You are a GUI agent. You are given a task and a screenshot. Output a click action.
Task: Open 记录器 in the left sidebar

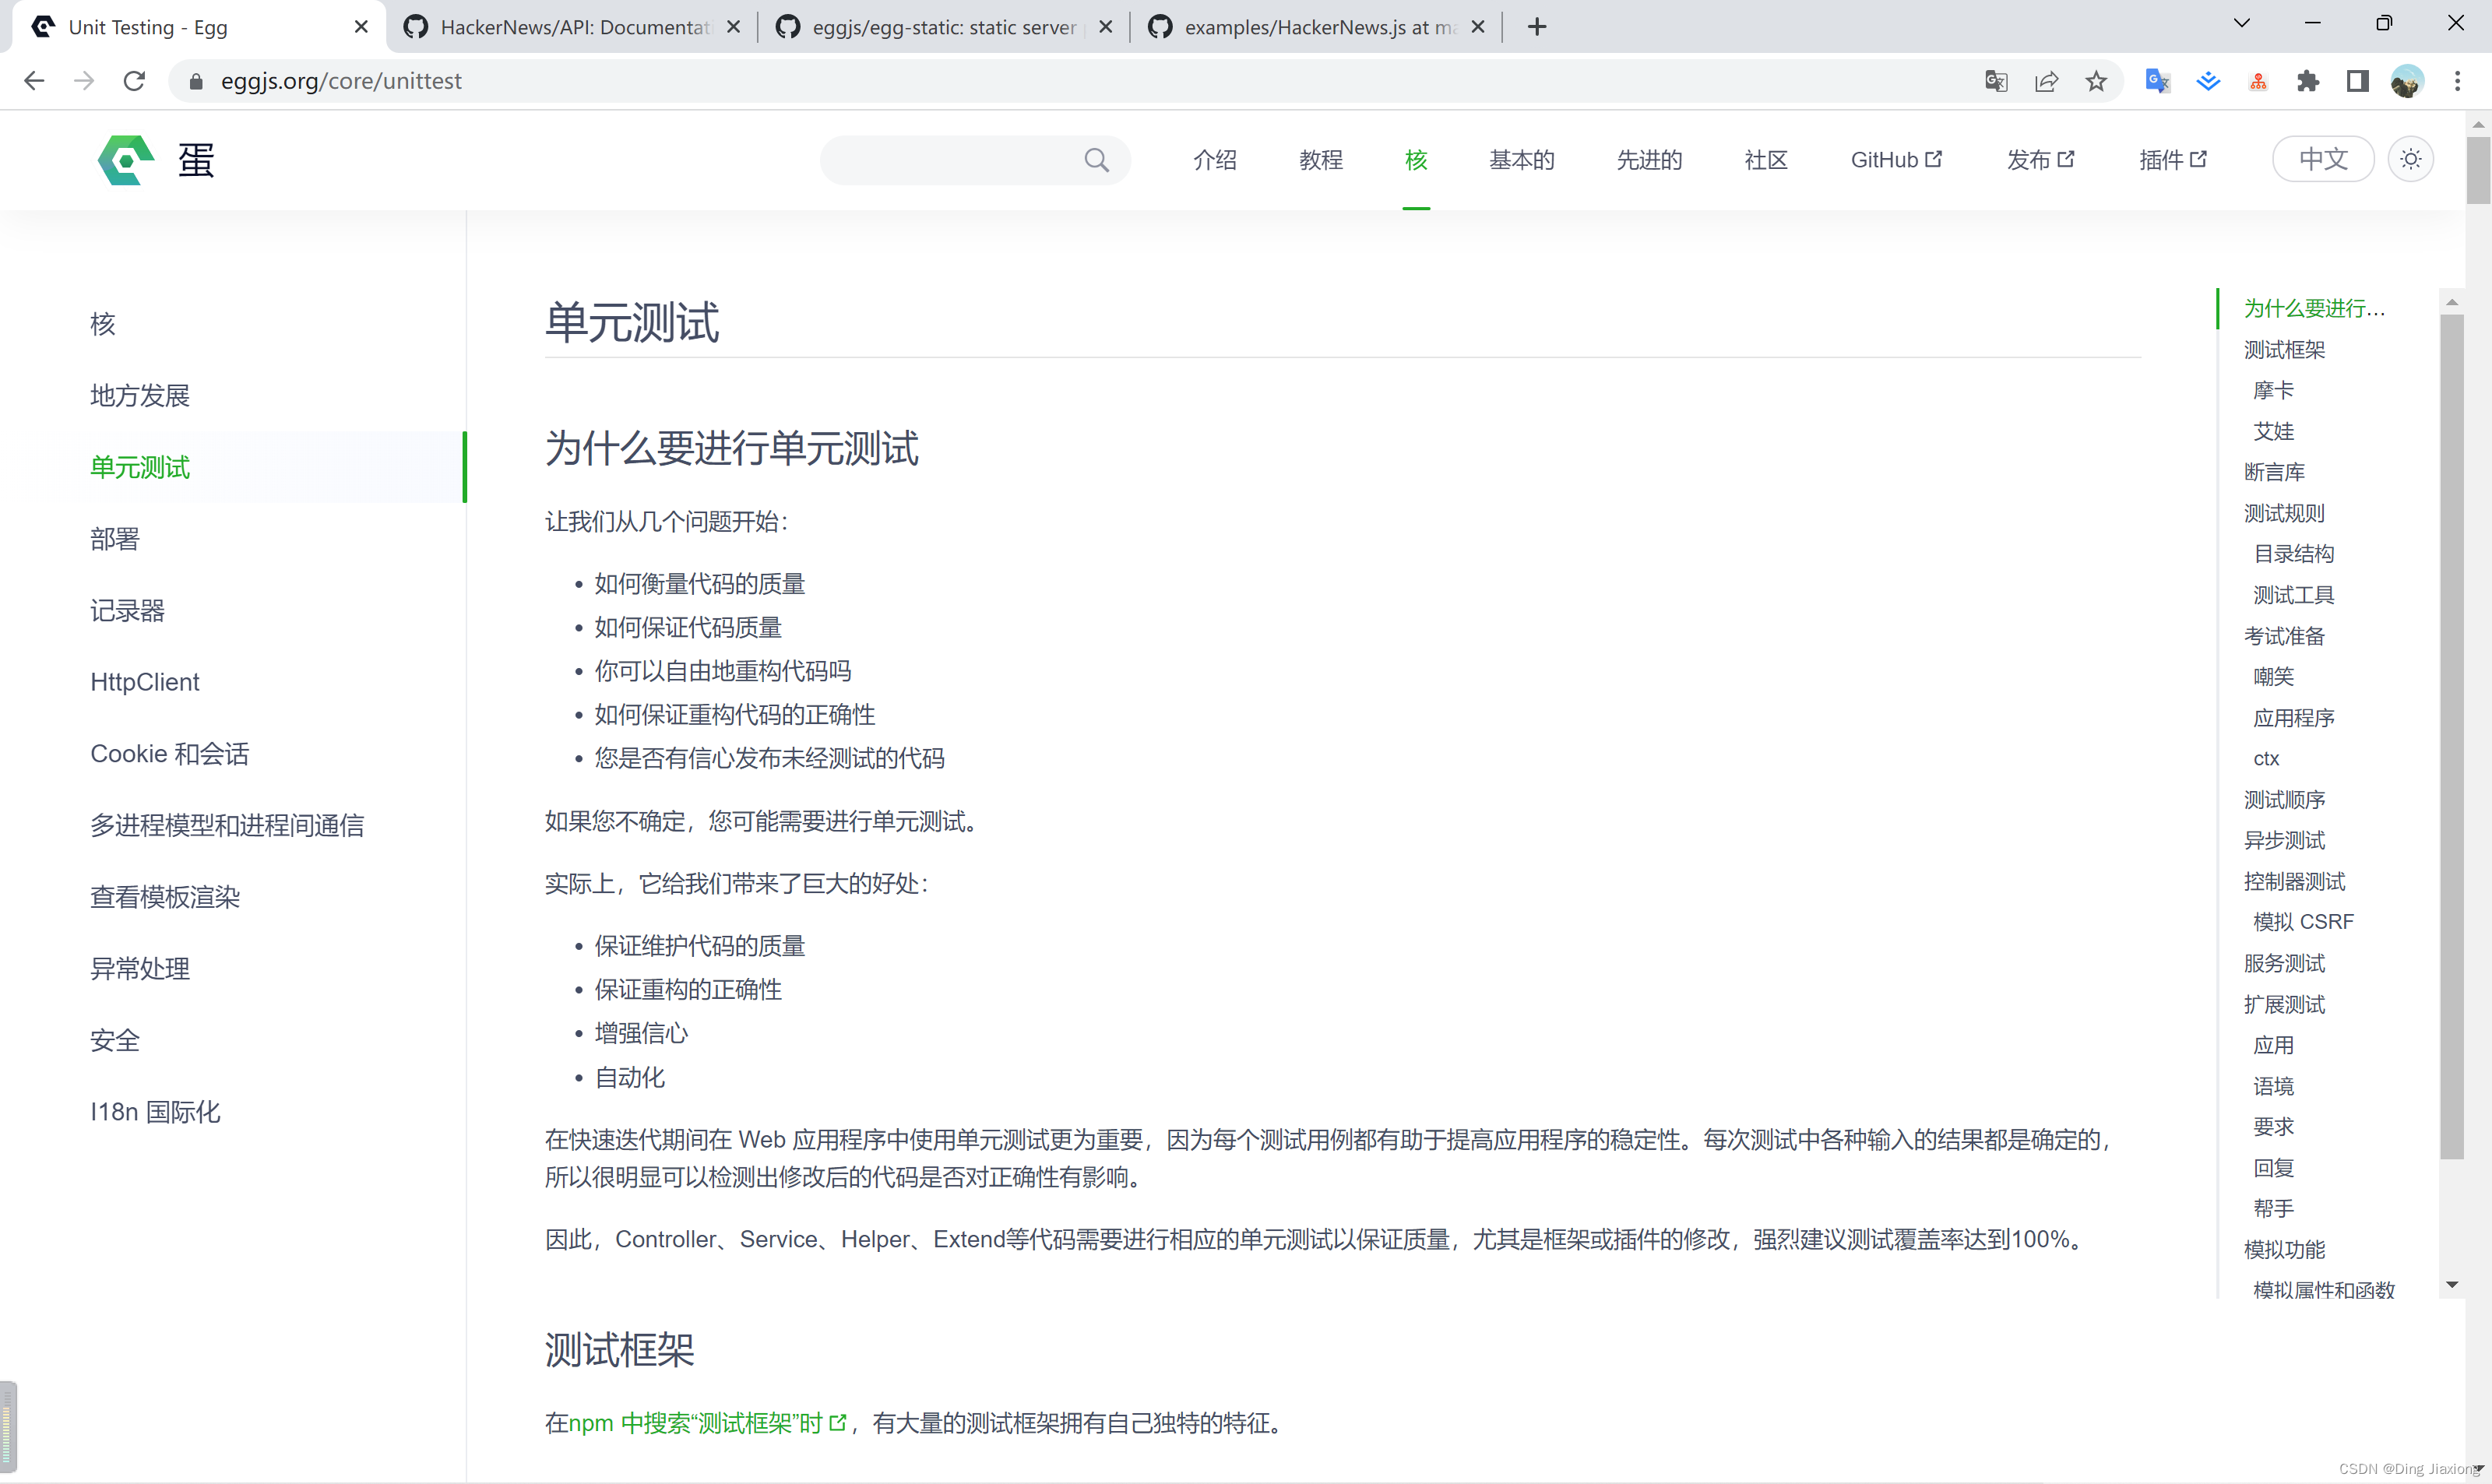pyautogui.click(x=127, y=610)
